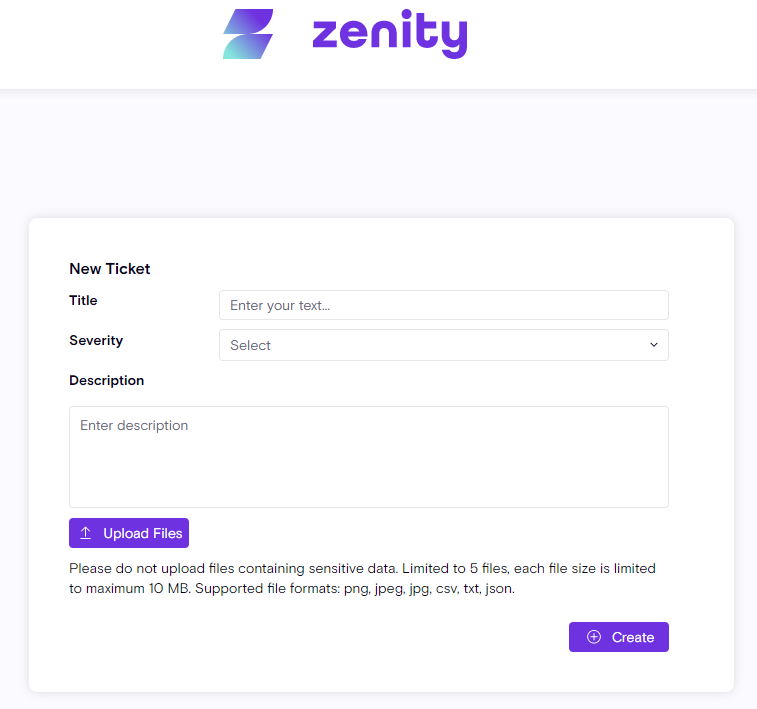Click the zenity wordmark text
The width and height of the screenshot is (757, 709).
click(x=389, y=35)
